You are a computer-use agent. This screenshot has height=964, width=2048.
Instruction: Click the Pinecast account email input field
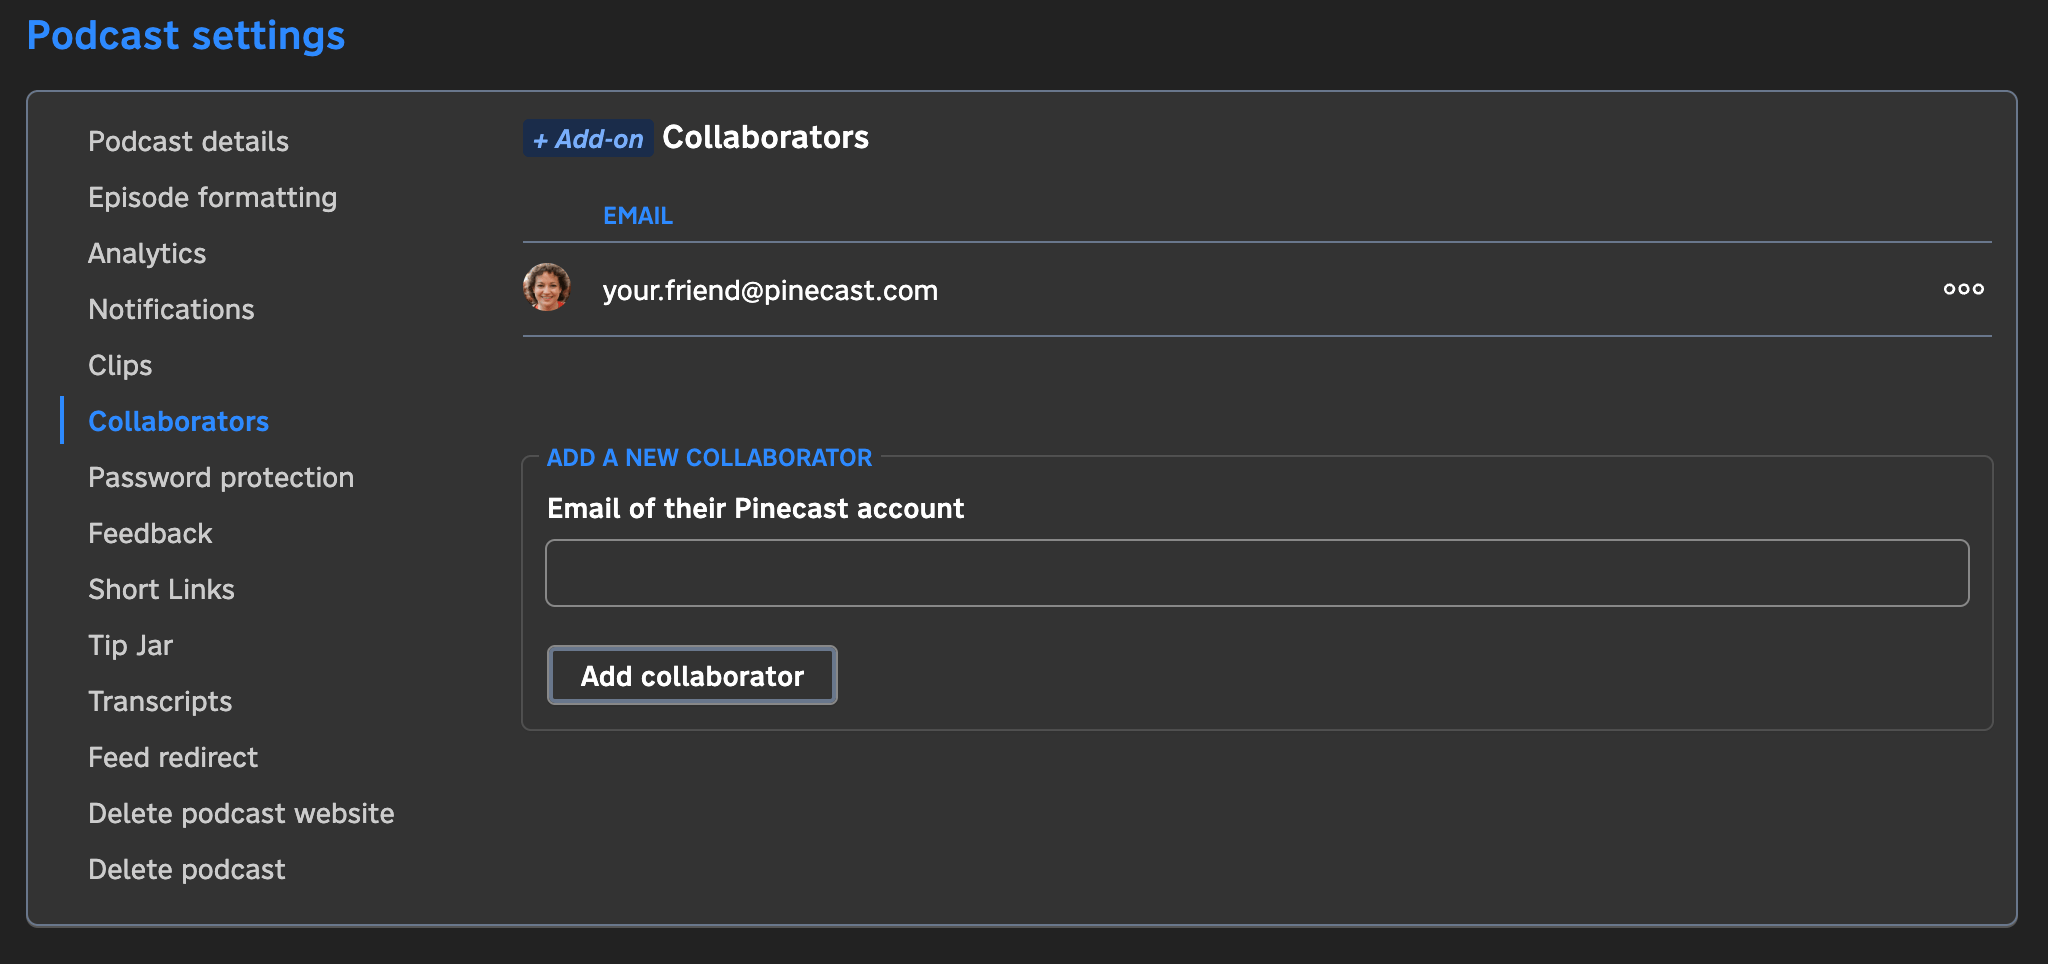[1256, 572]
